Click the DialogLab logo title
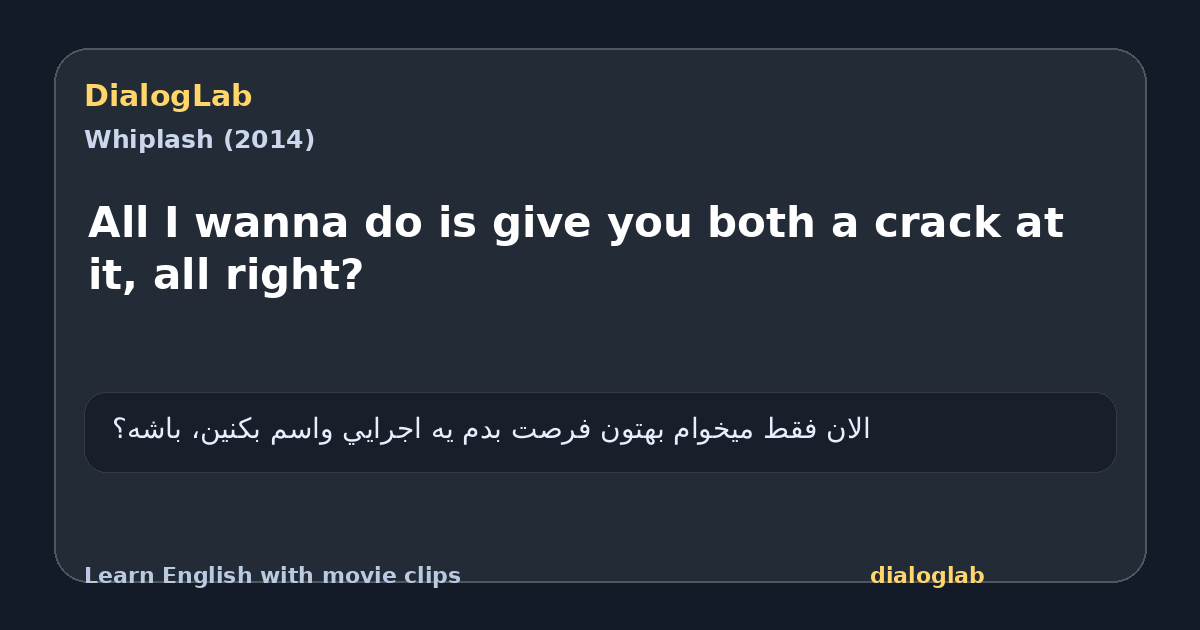The width and height of the screenshot is (1200, 630). pos(168,96)
